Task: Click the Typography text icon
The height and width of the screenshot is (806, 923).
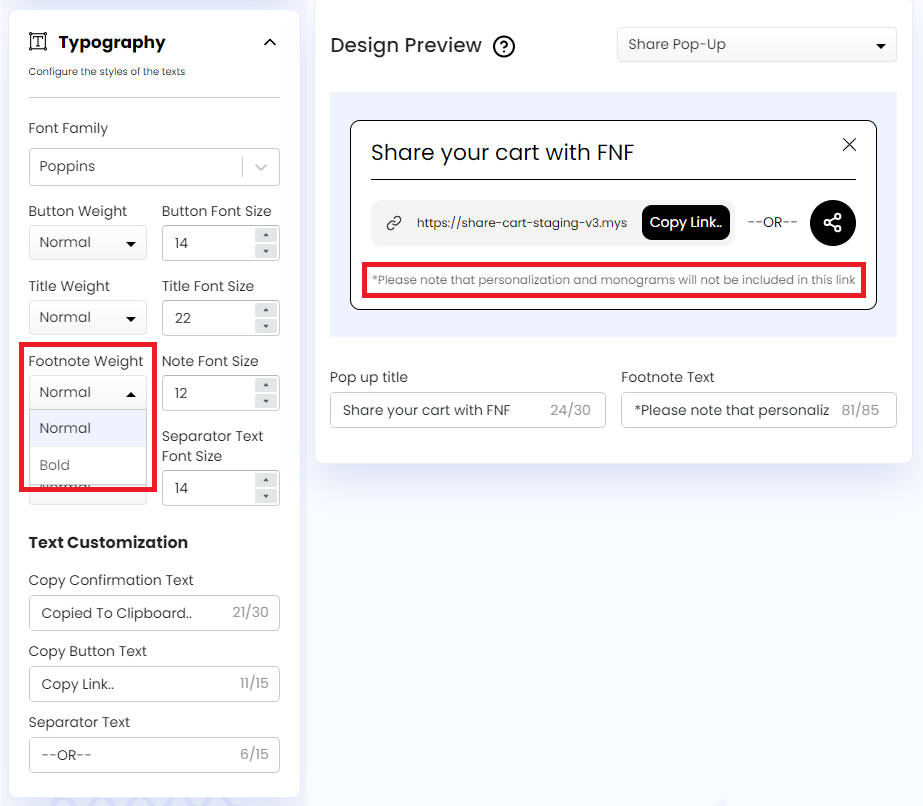Action: 38,42
